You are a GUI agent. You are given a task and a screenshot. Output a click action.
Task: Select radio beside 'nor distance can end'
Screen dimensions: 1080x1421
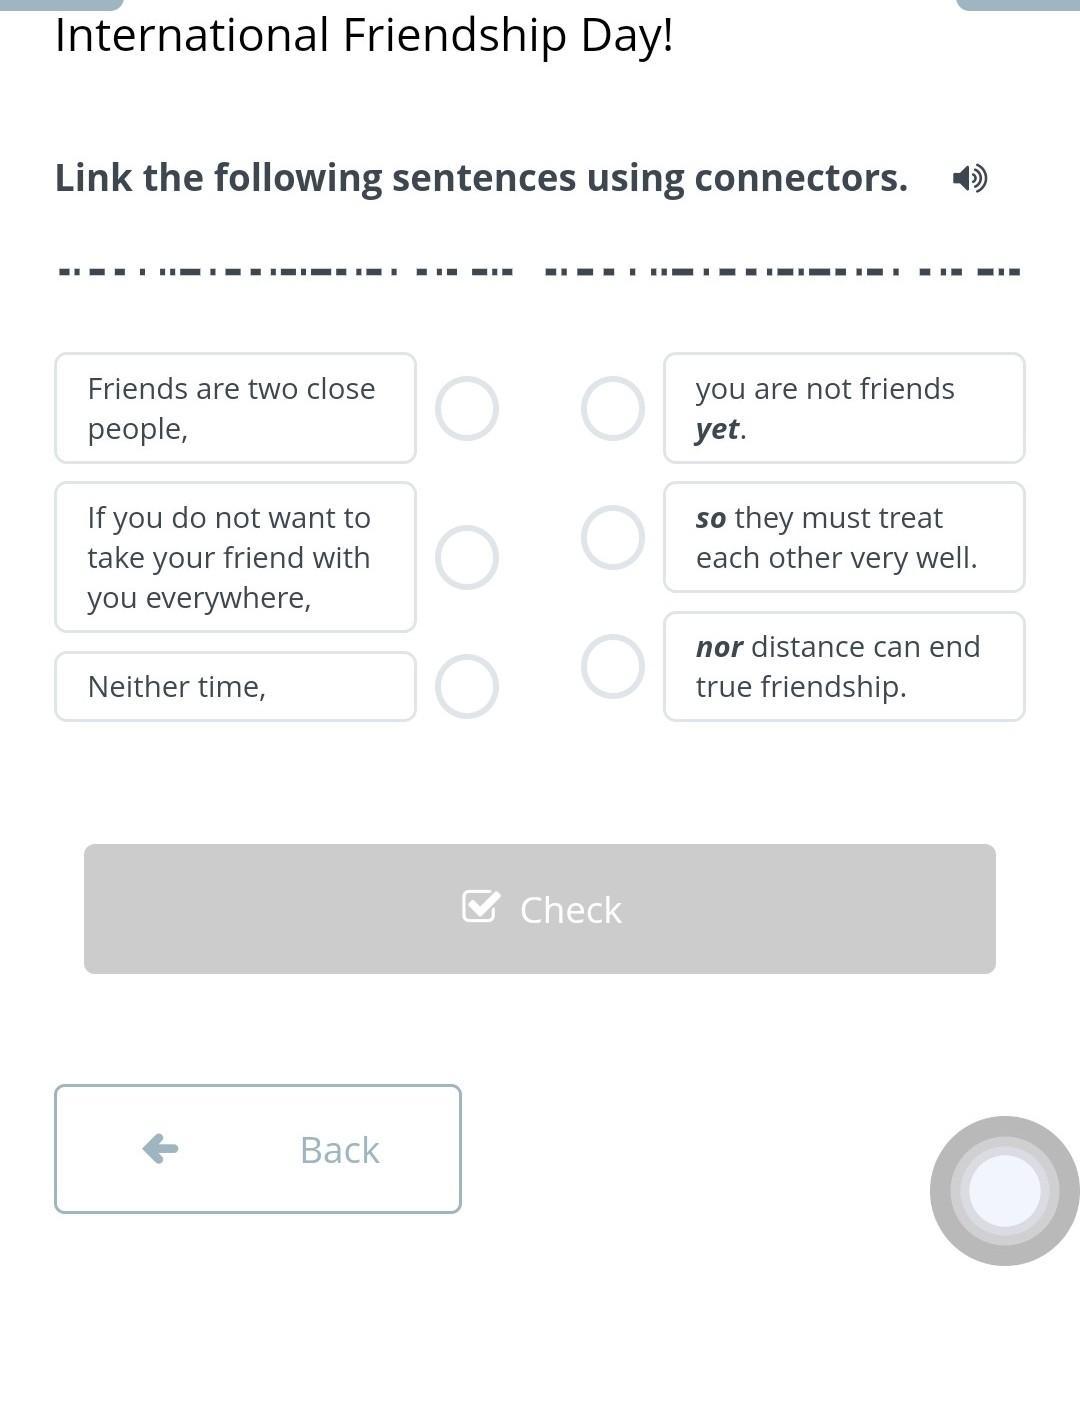click(x=613, y=667)
